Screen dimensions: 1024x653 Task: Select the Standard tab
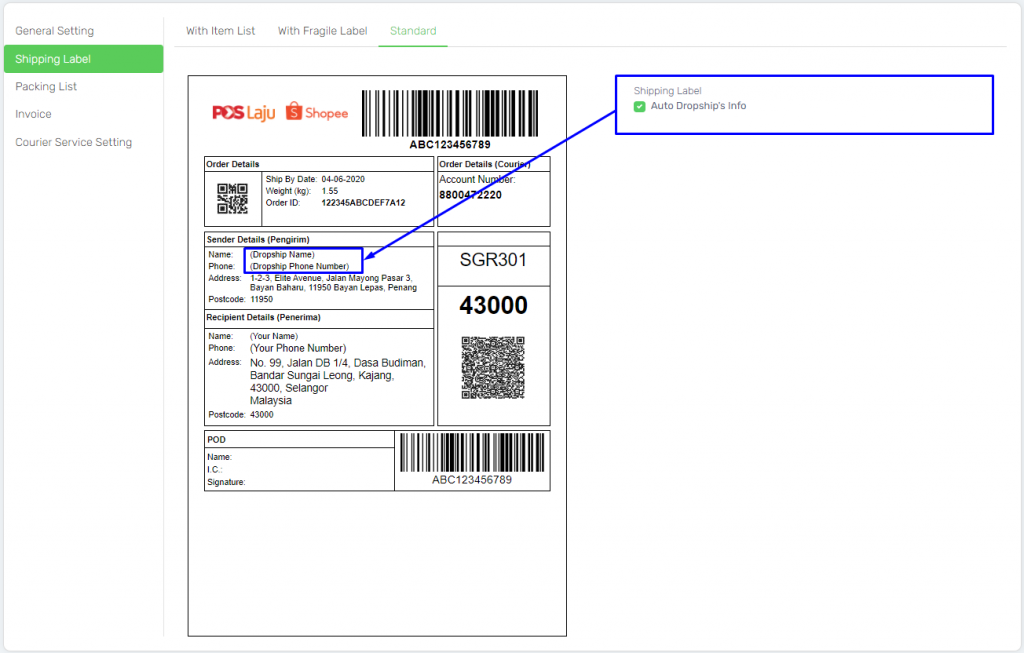click(x=412, y=31)
